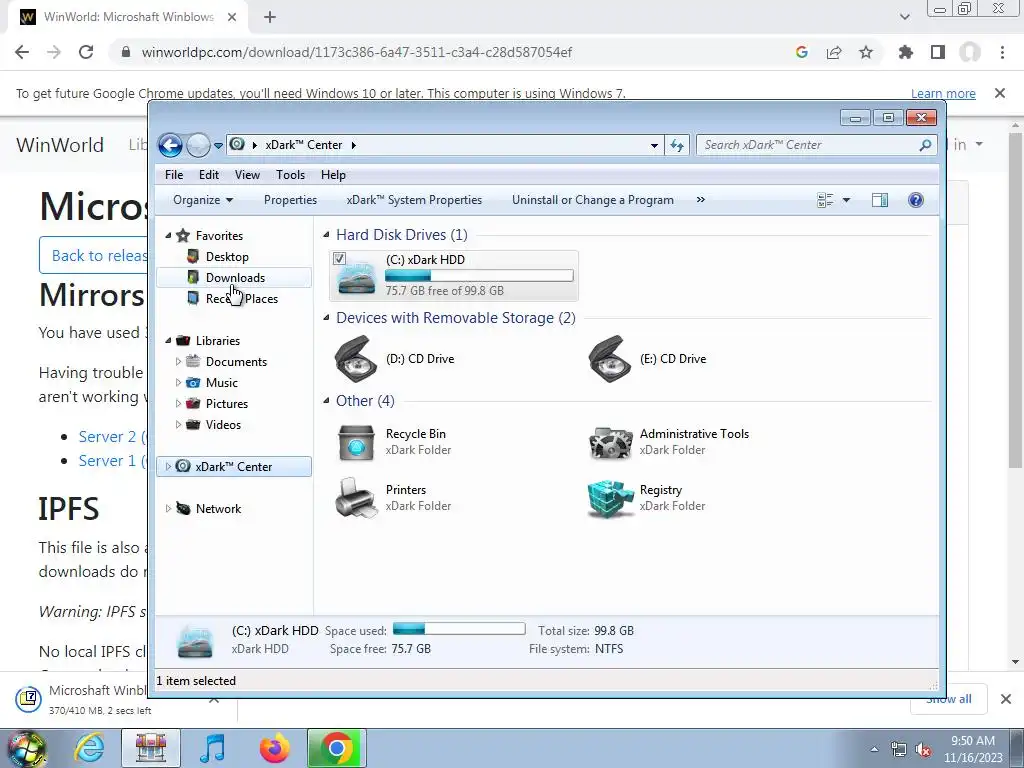Open the File menu
Image resolution: width=1024 pixels, height=768 pixels.
point(174,175)
